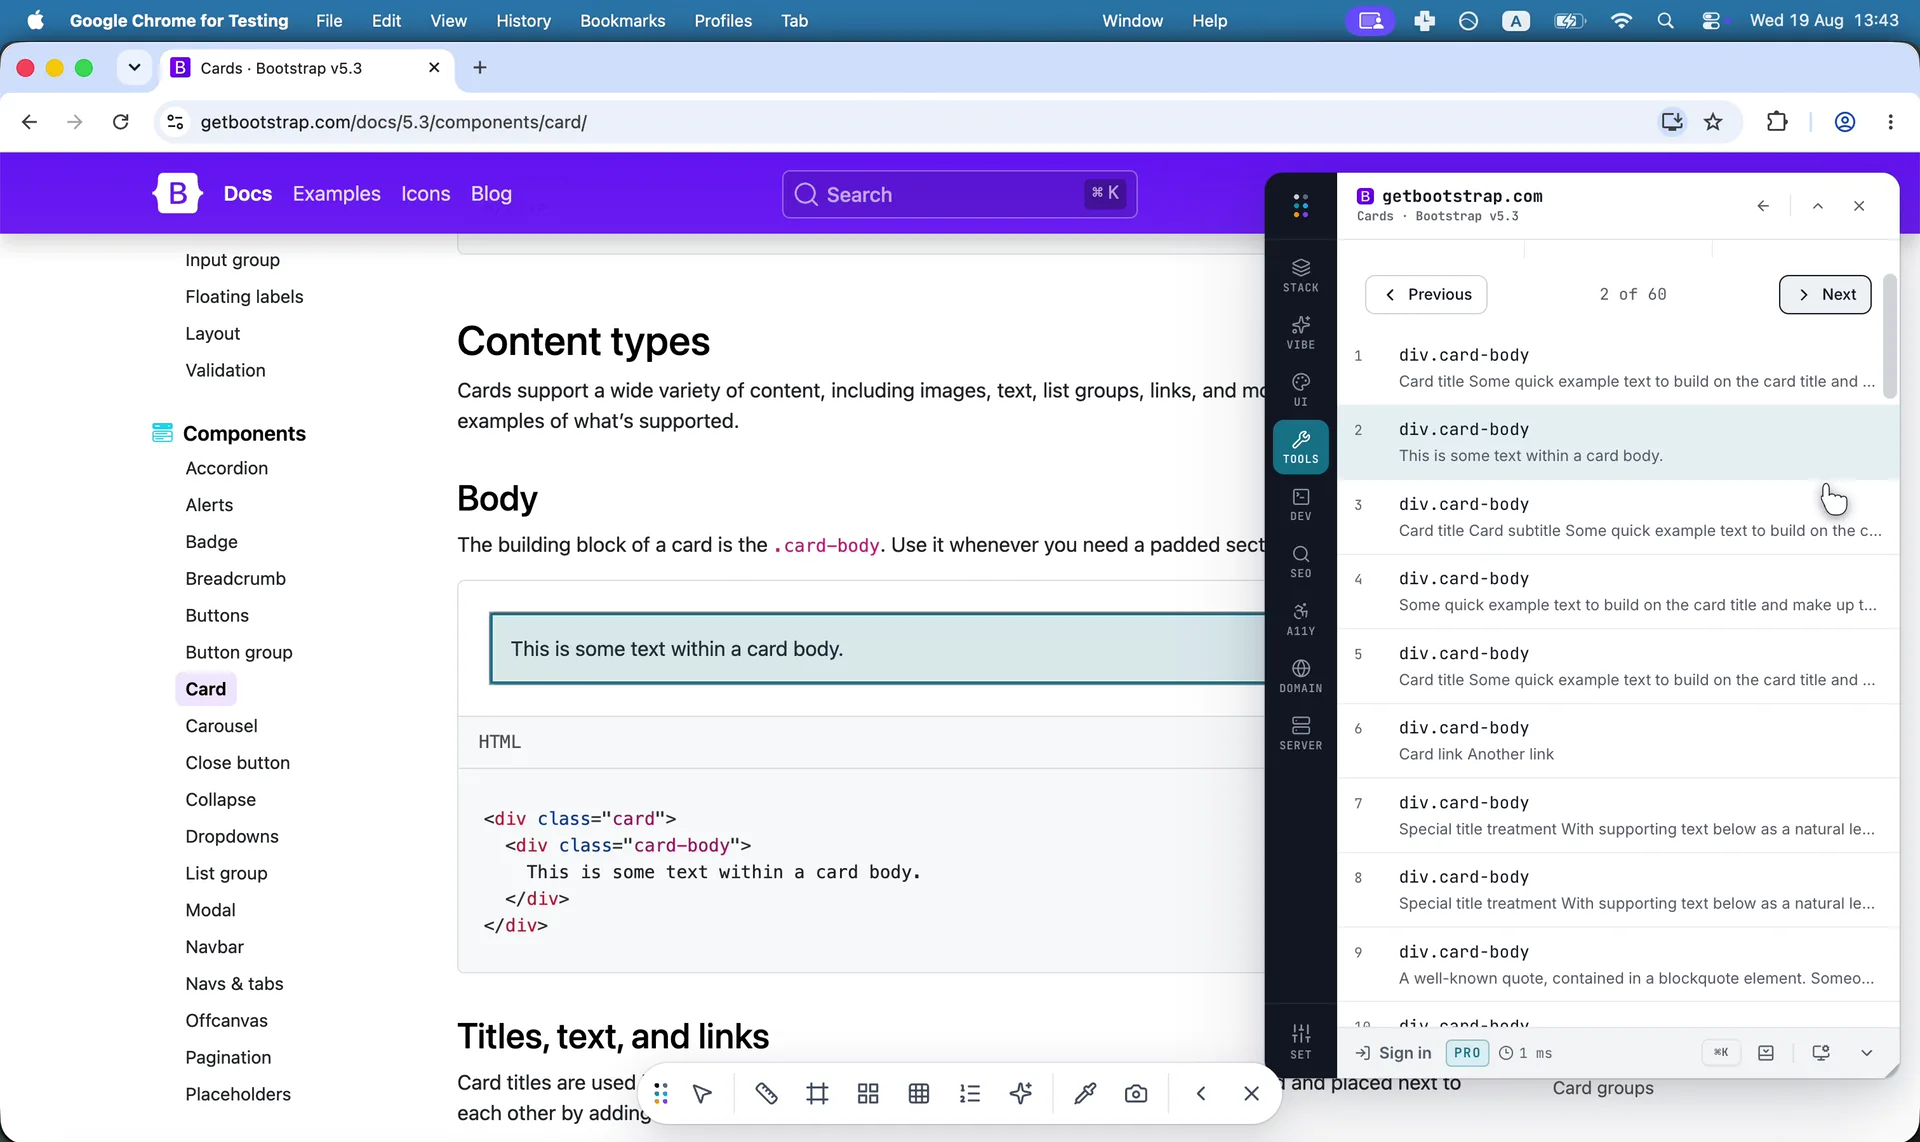This screenshot has width=1920, height=1142.
Task: Select the table grid tool
Action: click(919, 1094)
